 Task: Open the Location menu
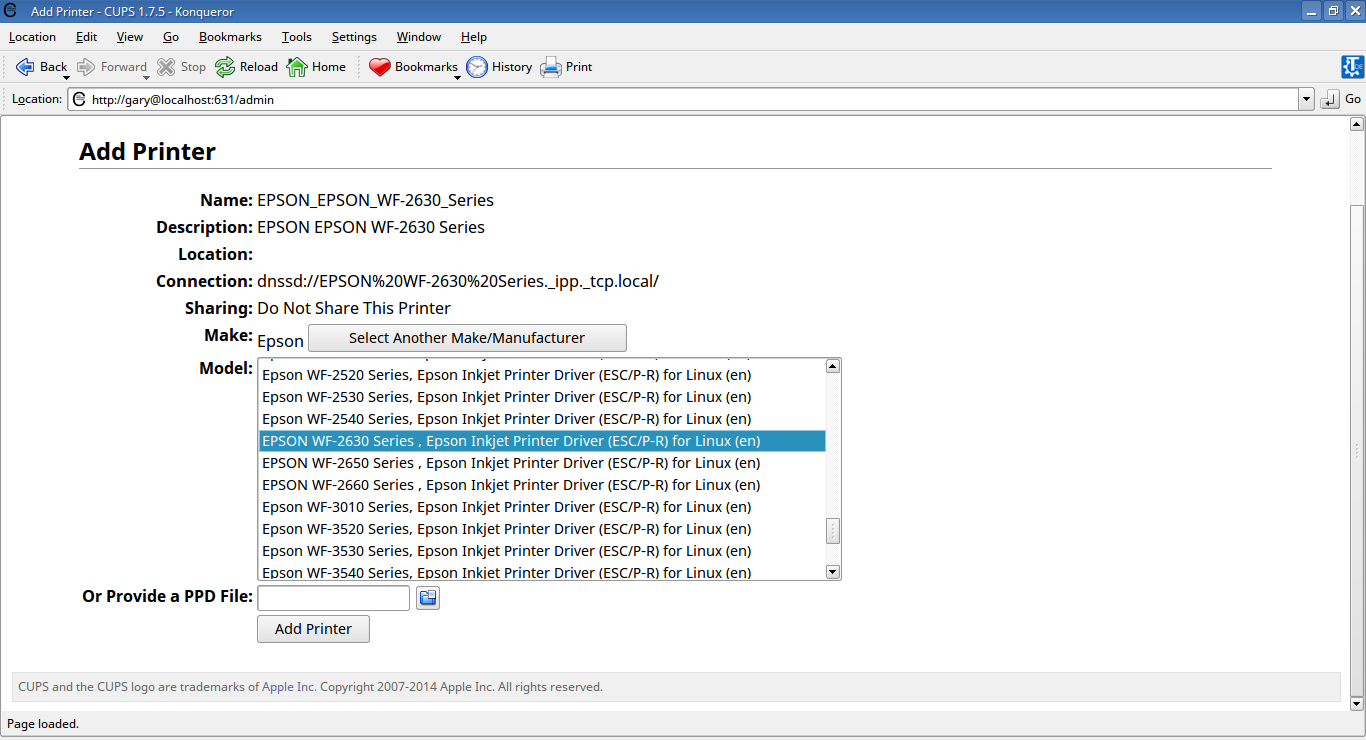coord(32,37)
